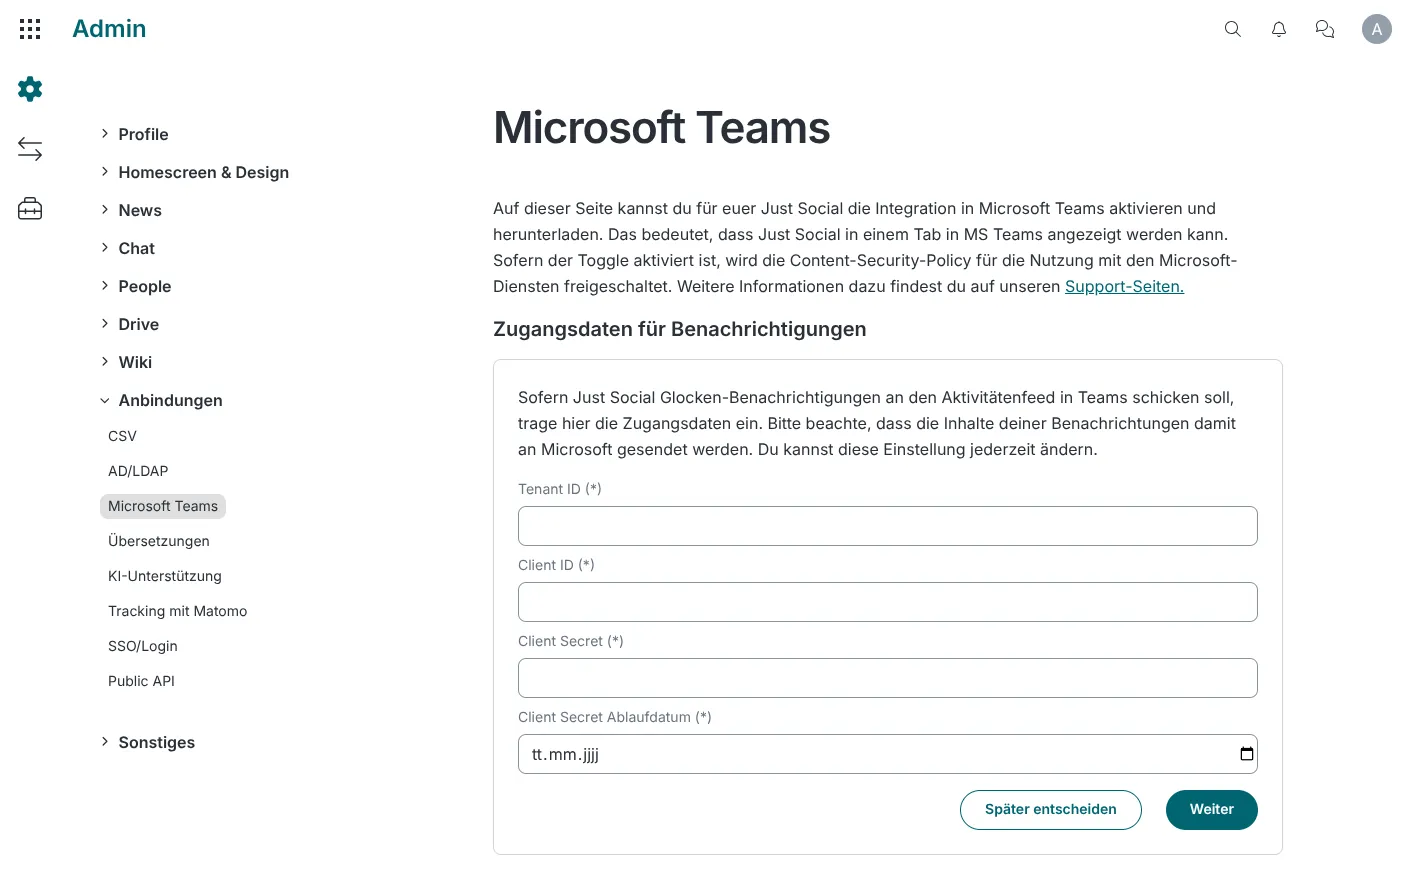Open the chat bubbles icon in header
This screenshot has height=875, width=1413.
click(x=1325, y=29)
